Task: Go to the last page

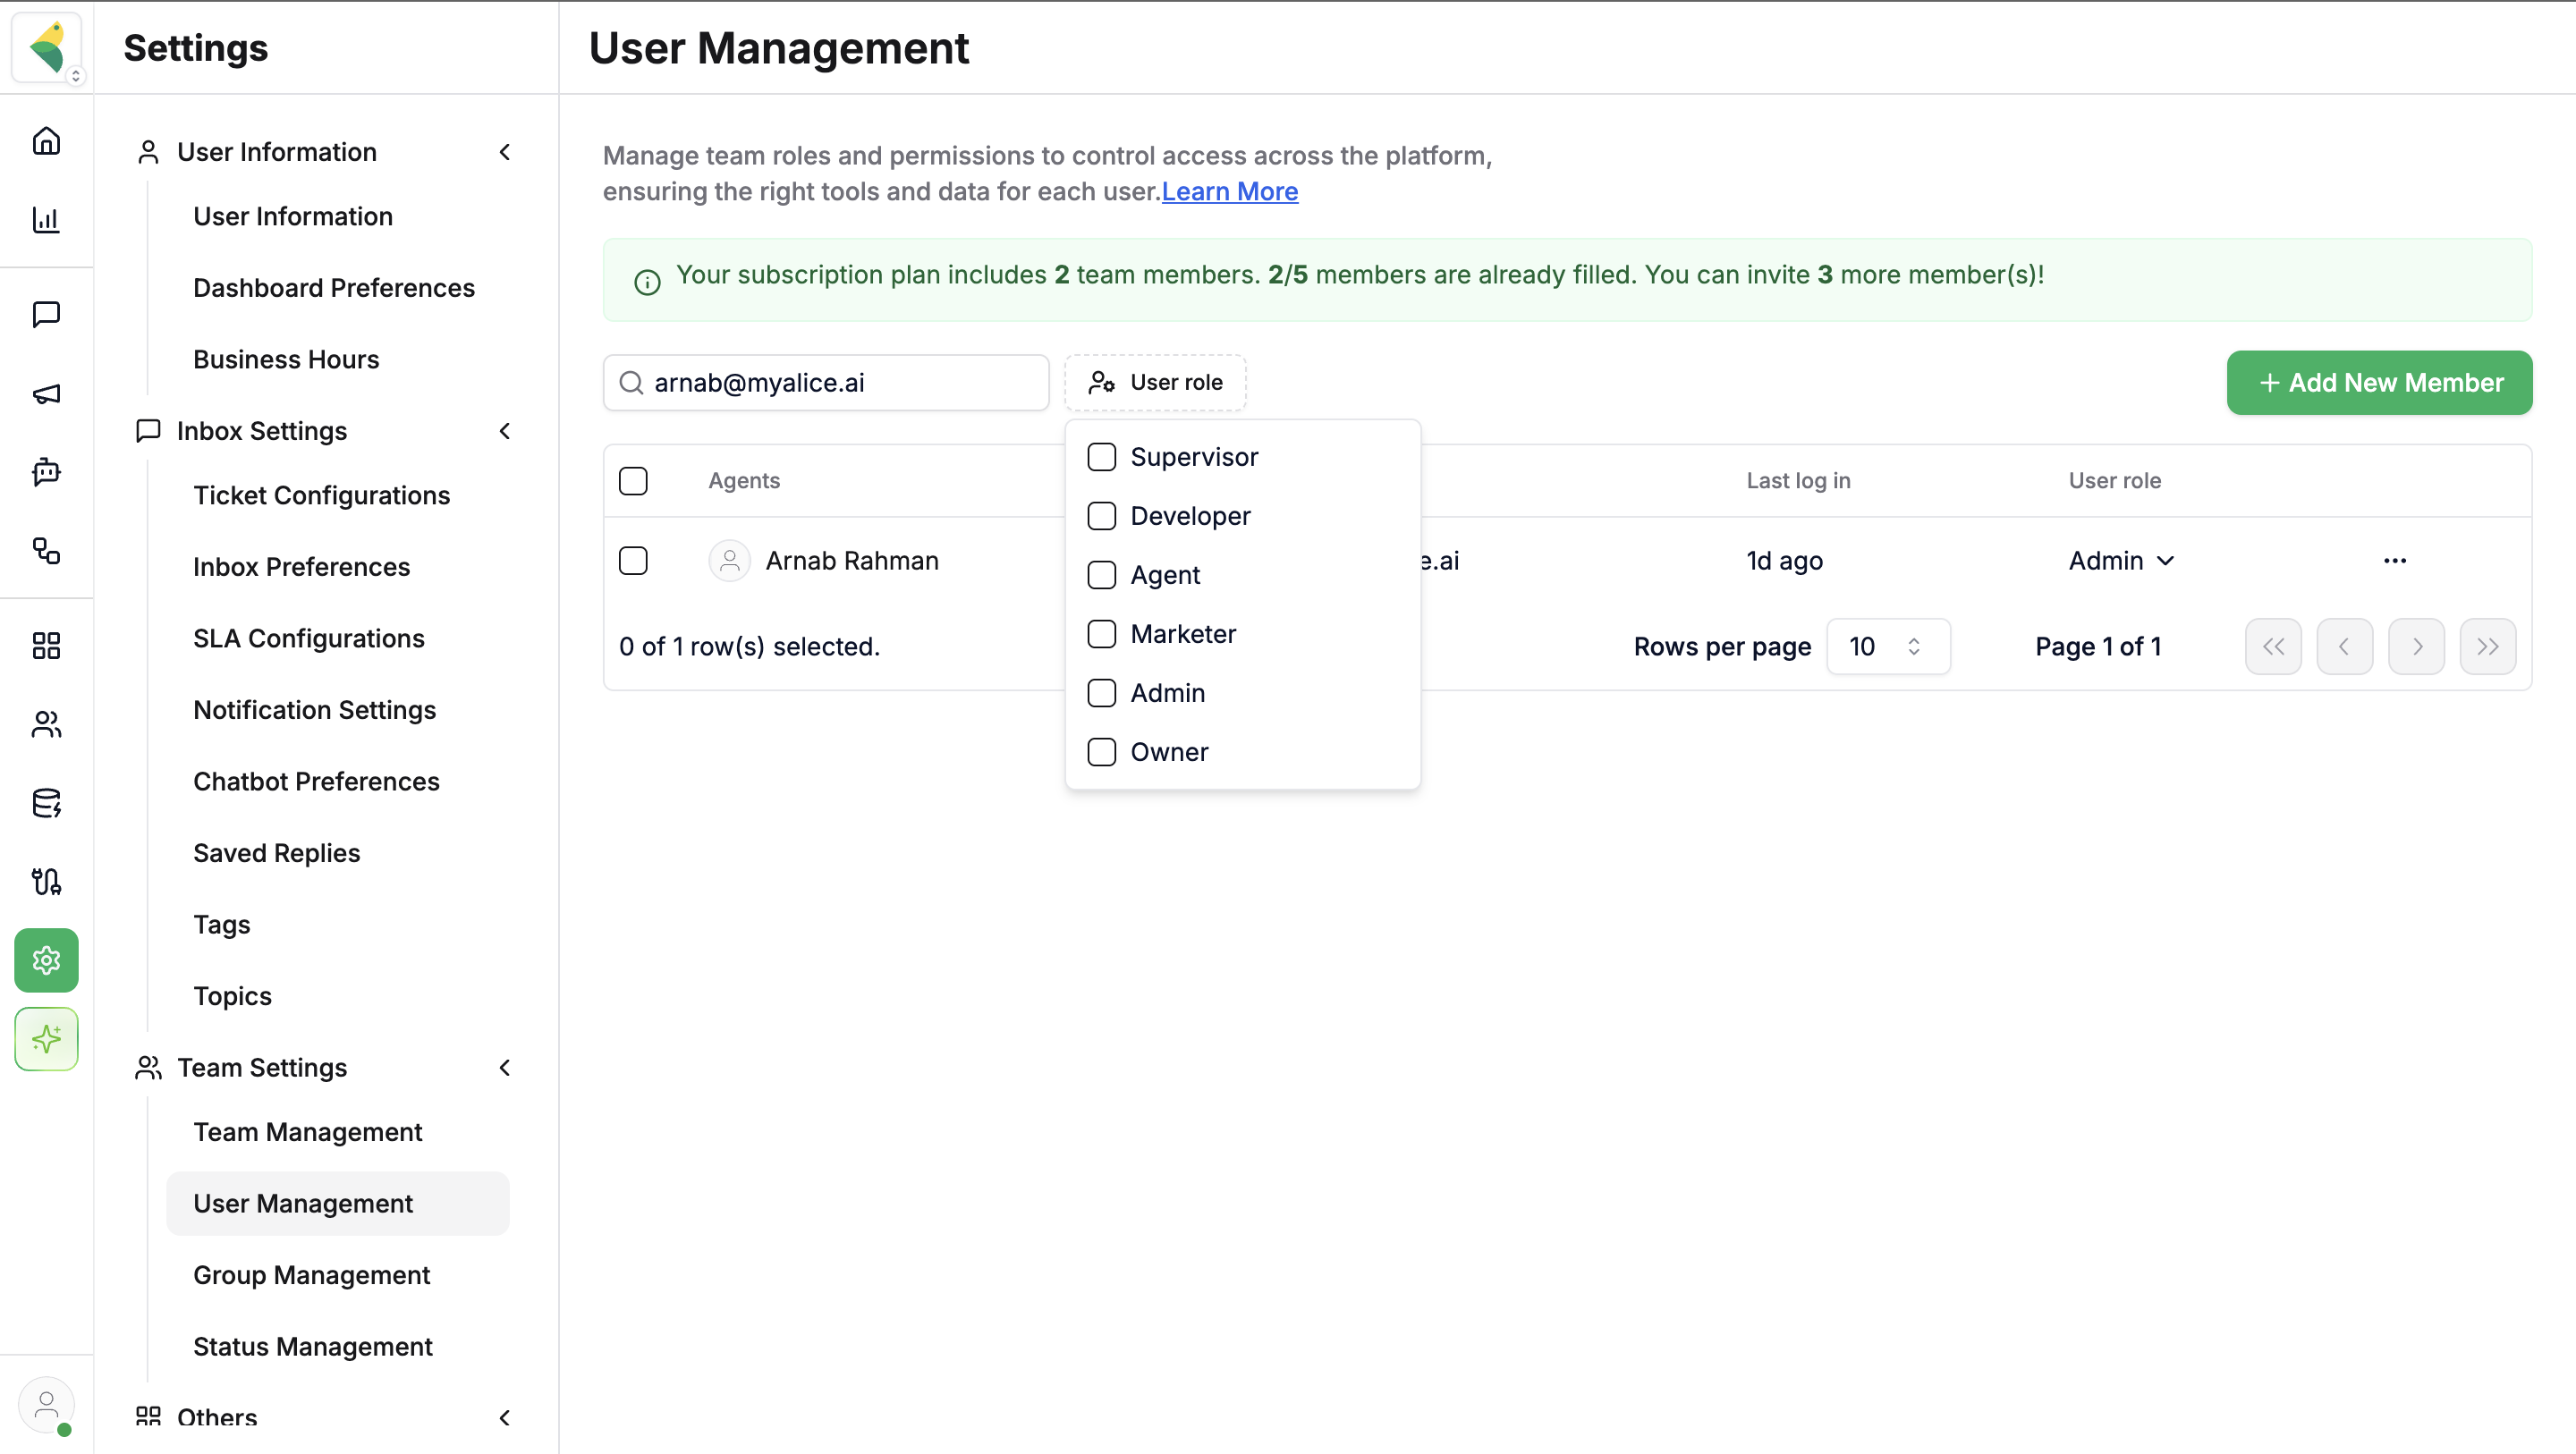Action: point(2487,647)
